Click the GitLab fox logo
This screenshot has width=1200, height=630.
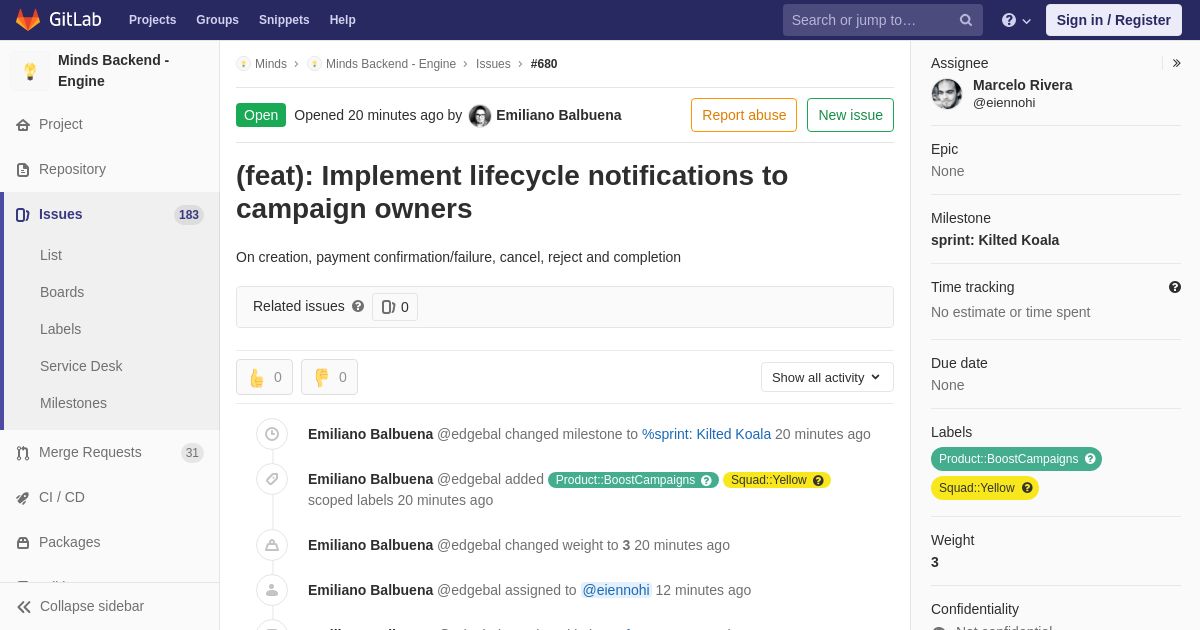click(x=28, y=20)
